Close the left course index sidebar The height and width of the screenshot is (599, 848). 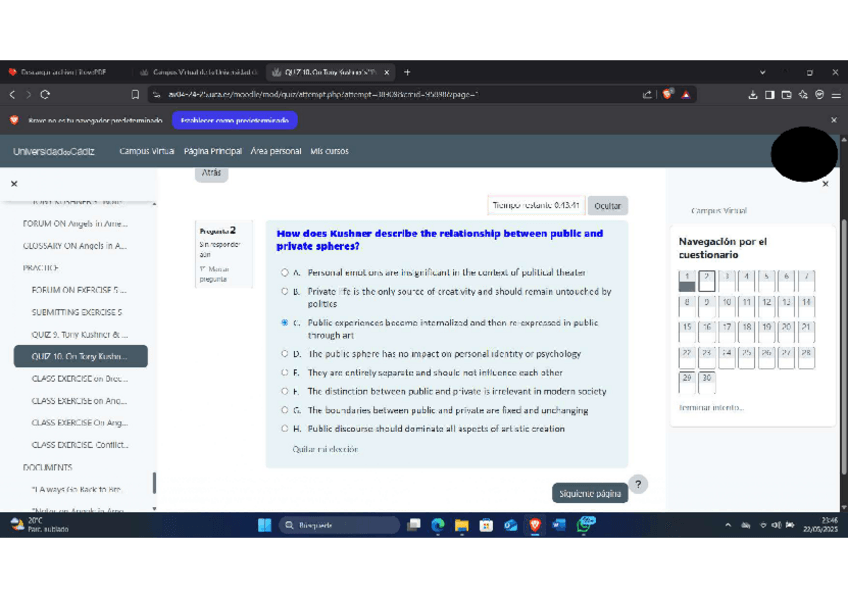click(14, 184)
